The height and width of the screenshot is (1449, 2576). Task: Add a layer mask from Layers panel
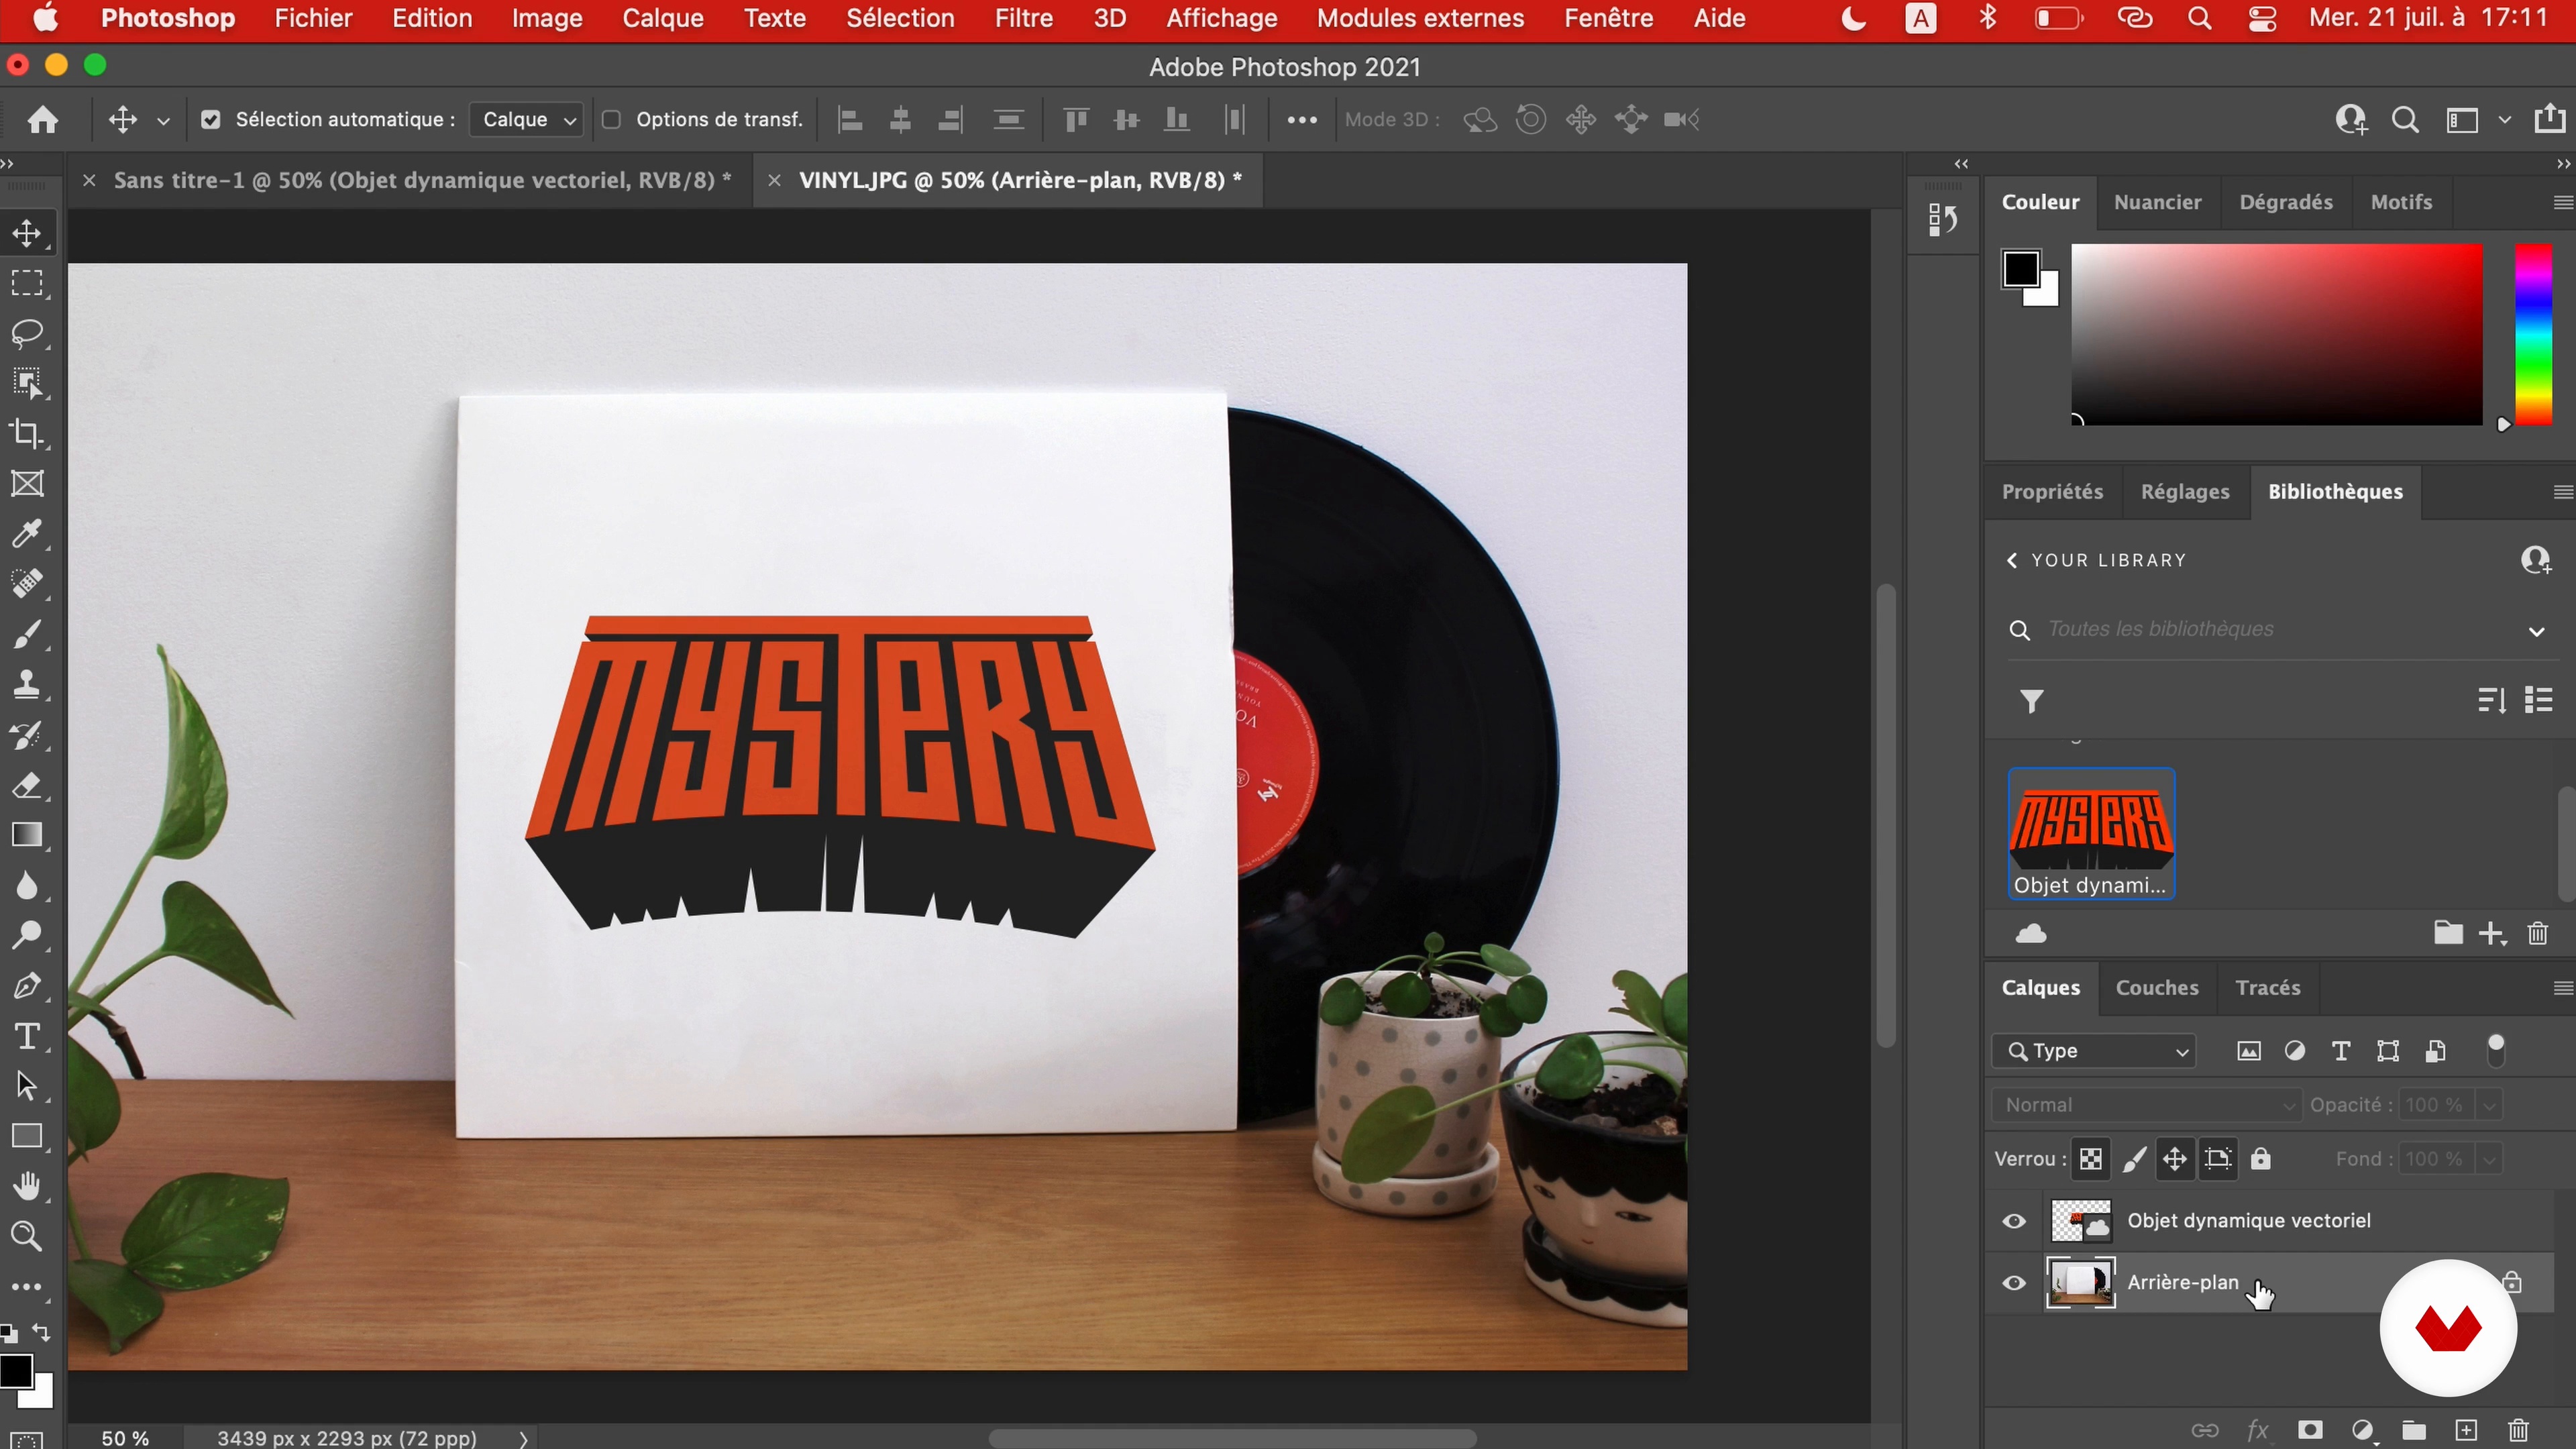pyautogui.click(x=2310, y=1430)
